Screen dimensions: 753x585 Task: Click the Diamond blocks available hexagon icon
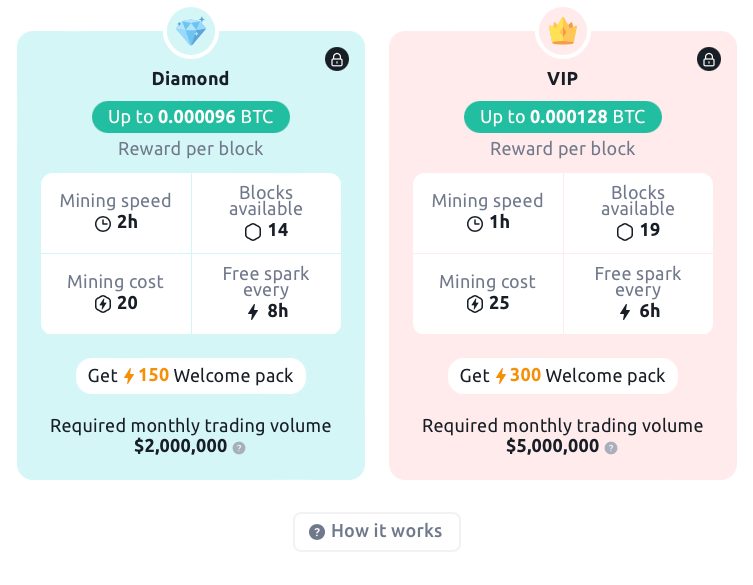[x=253, y=231]
